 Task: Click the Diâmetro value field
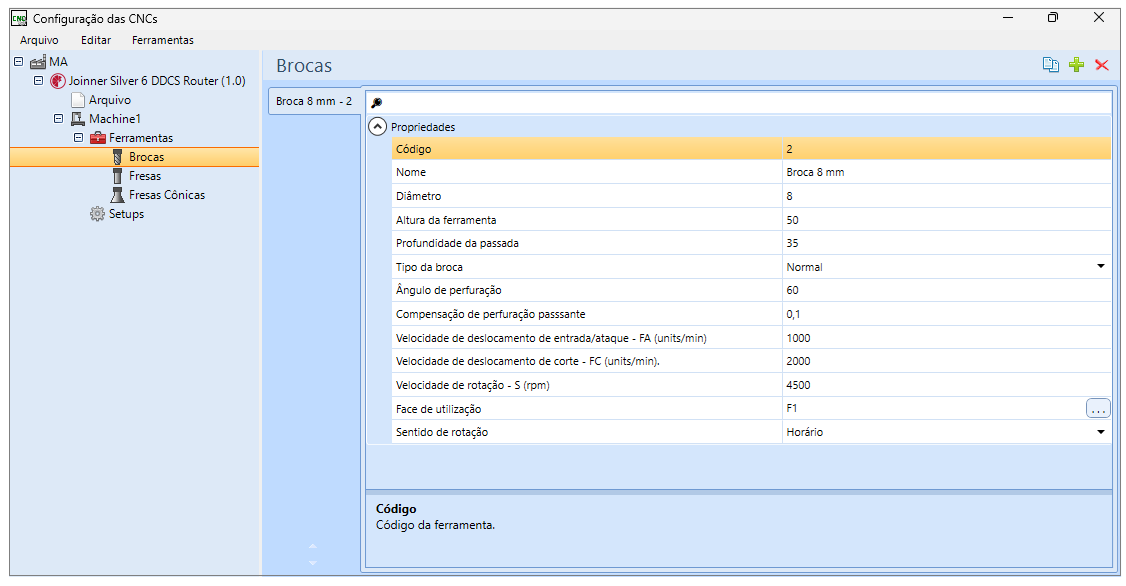pyautogui.click(x=946, y=196)
